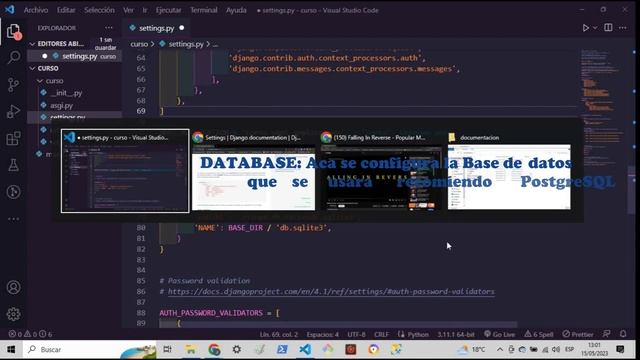
Task: Switch to Django documentation Chrome window thumbnail
Action: (x=253, y=171)
